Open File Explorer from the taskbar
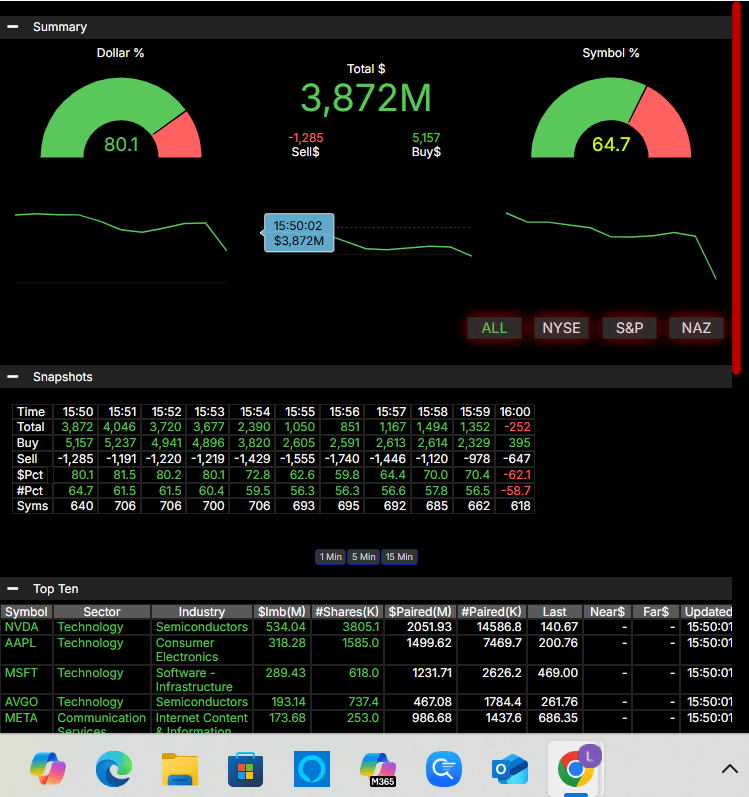This screenshot has height=797, width=749. tap(180, 769)
